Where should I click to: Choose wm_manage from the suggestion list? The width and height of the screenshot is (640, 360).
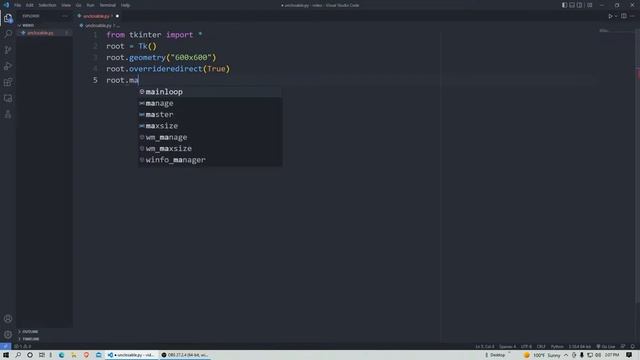[210, 137]
